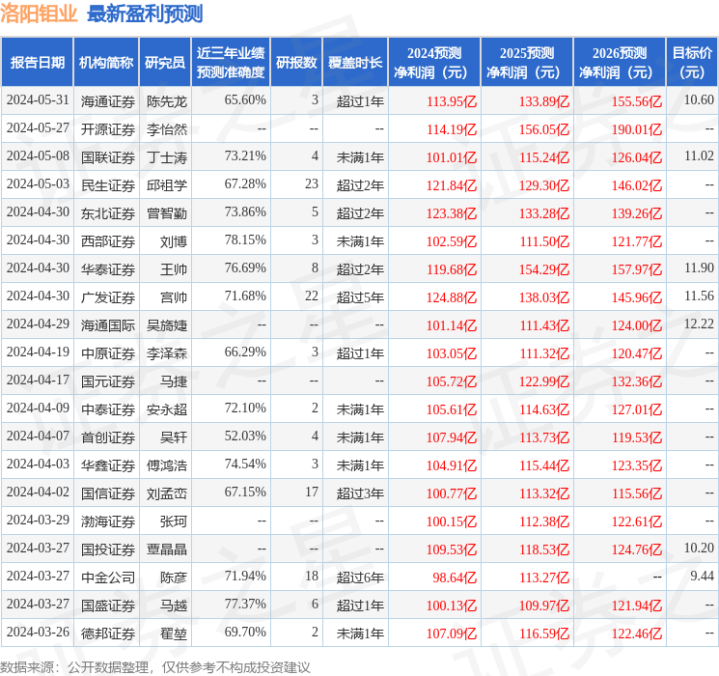Click the 190.01亿 profit value
Image resolution: width=719 pixels, height=676 pixels.
click(x=637, y=129)
